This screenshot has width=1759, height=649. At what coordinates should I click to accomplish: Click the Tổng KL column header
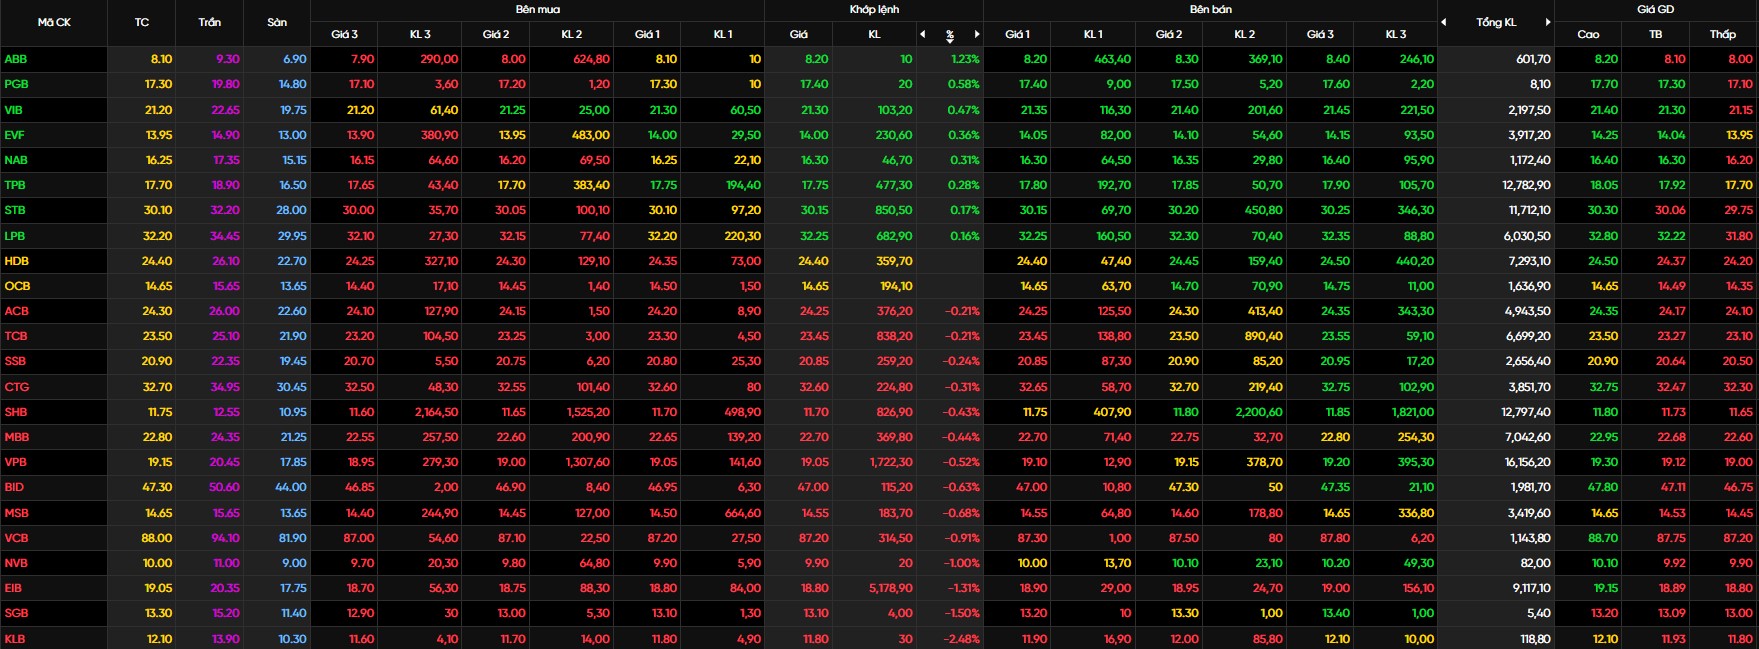(1496, 22)
